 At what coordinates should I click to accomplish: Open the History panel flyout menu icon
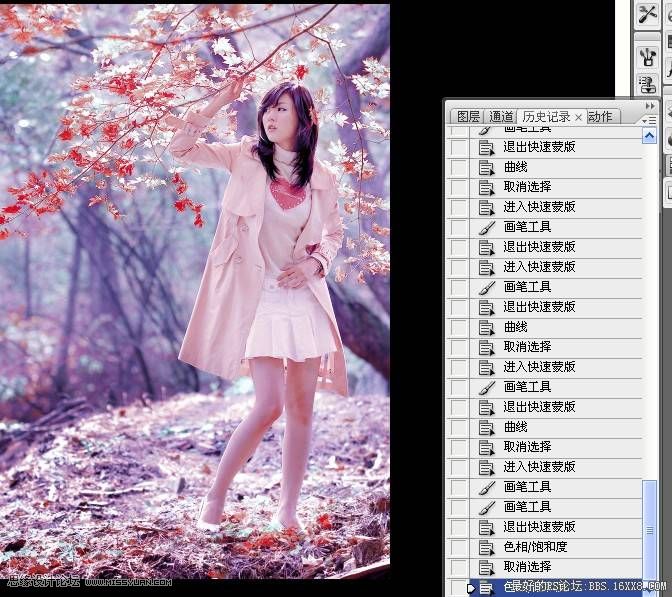649,120
